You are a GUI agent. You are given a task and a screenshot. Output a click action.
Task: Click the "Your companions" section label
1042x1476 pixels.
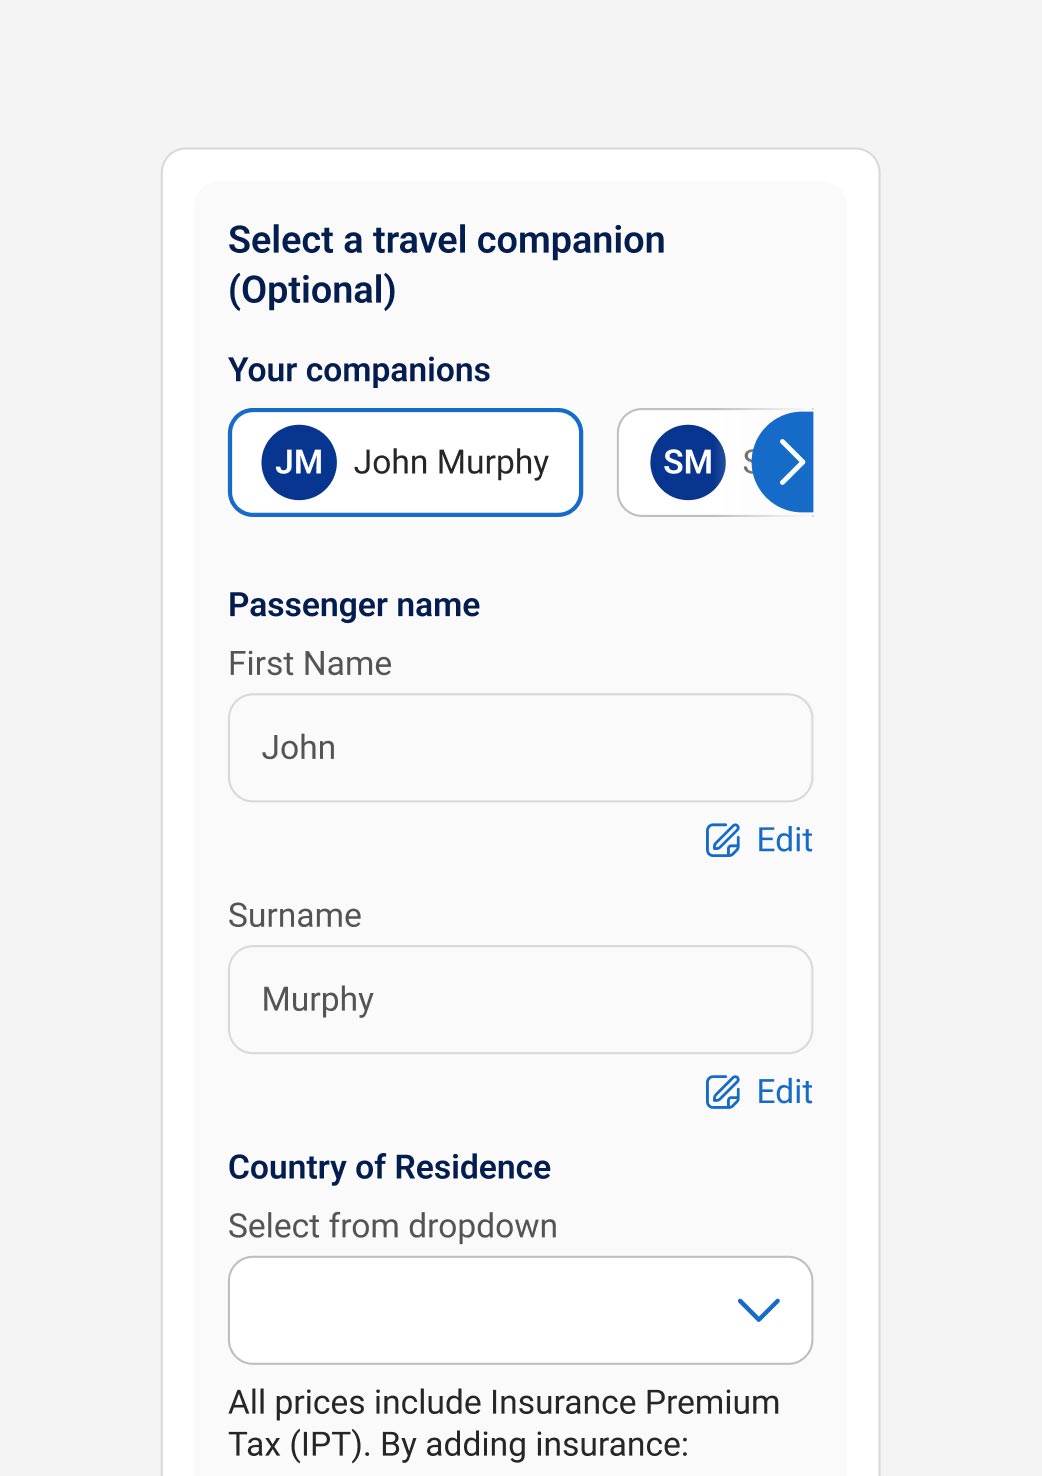tap(359, 370)
